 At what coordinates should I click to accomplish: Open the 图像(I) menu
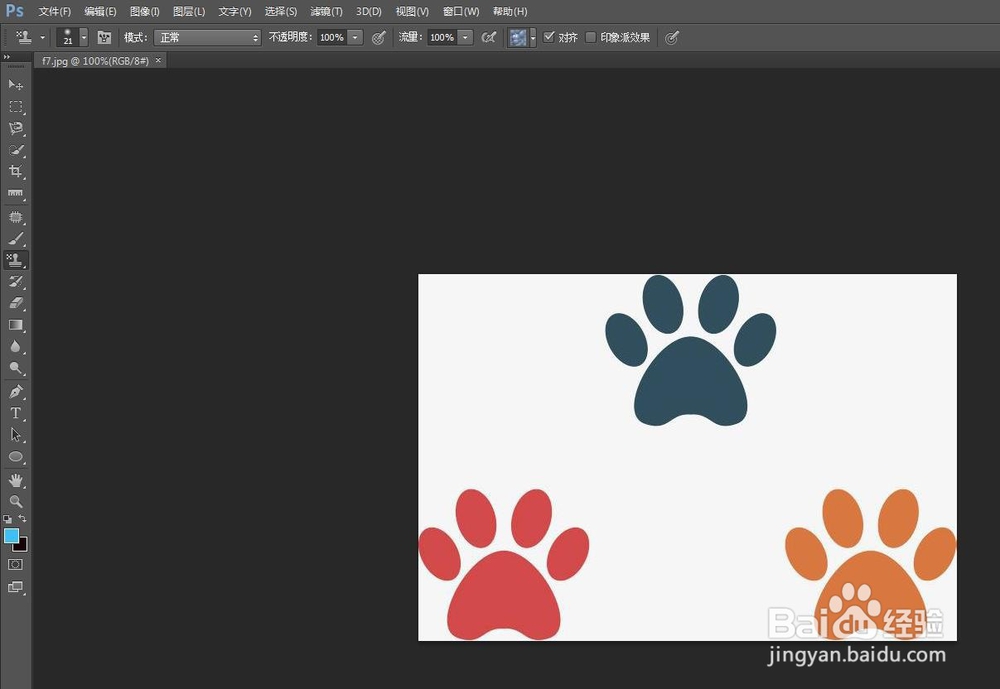(144, 11)
